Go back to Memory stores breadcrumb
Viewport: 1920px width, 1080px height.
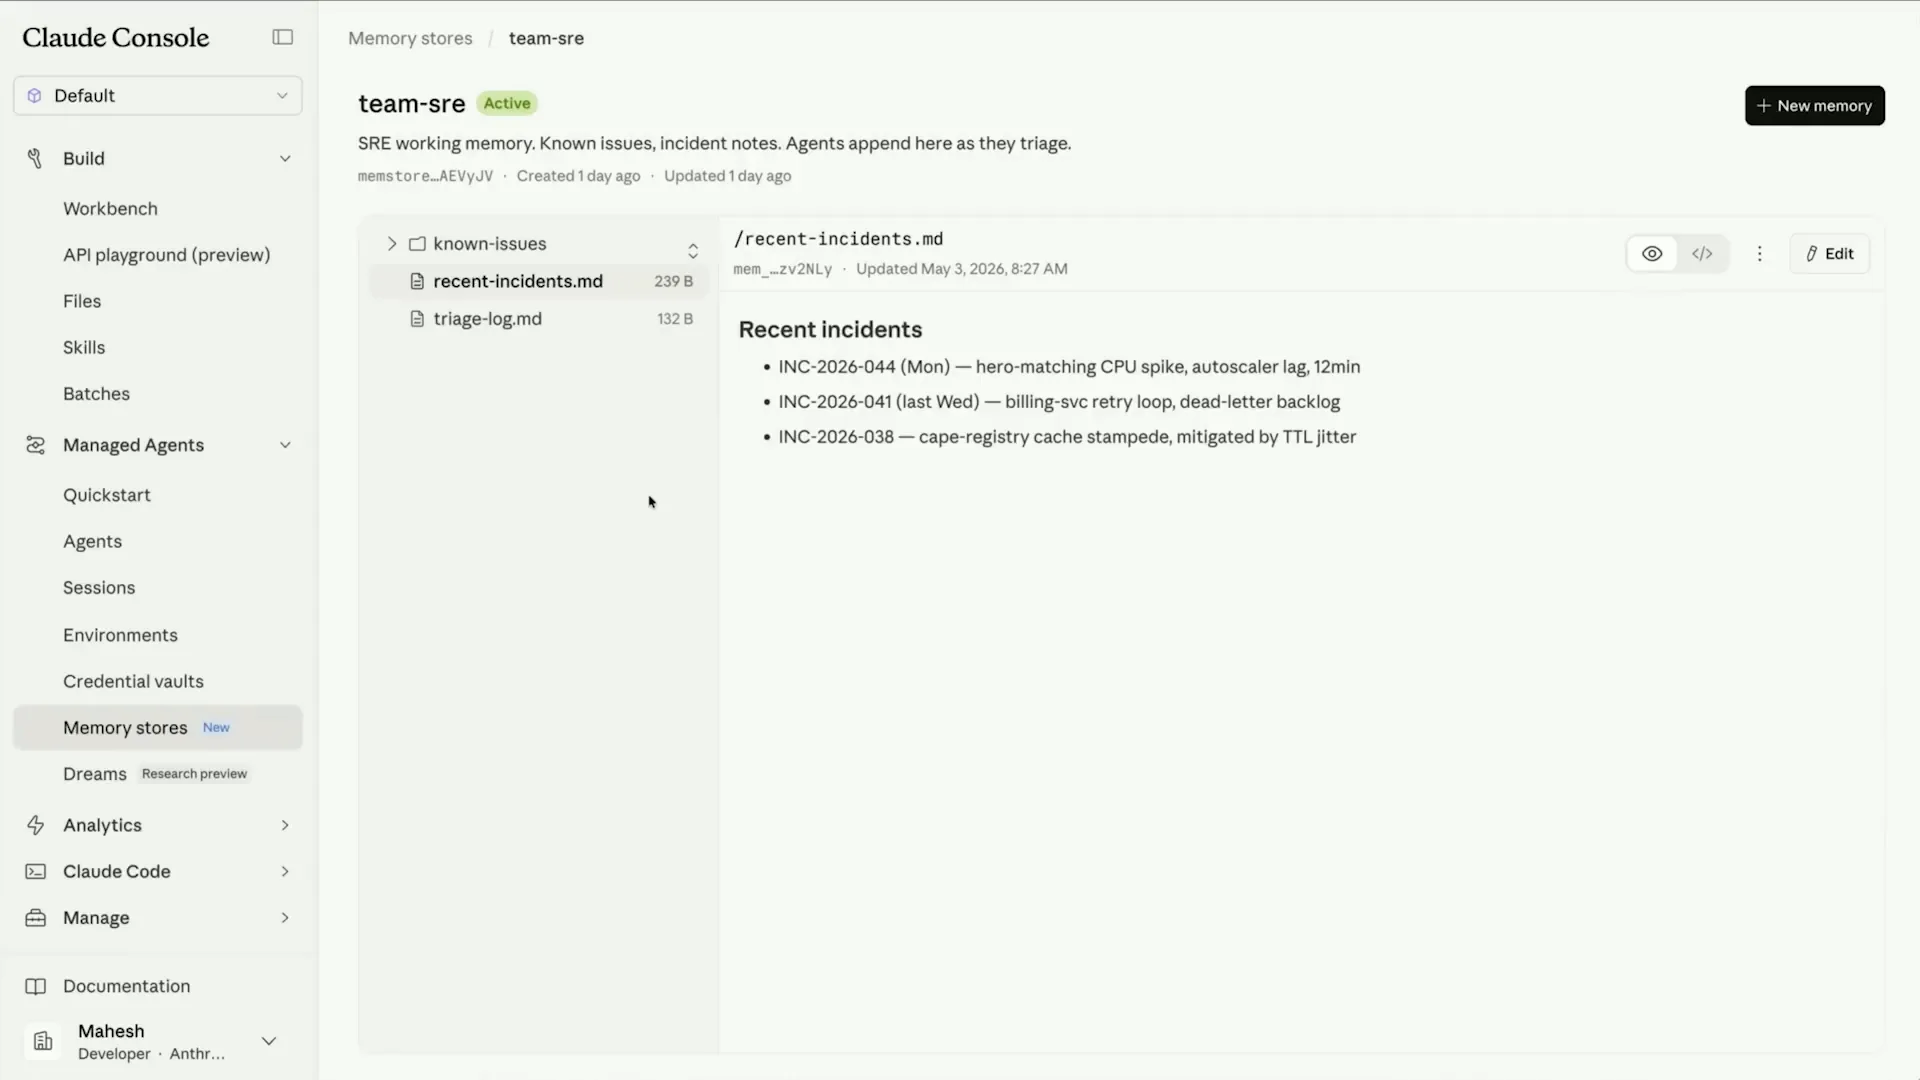pos(410,38)
